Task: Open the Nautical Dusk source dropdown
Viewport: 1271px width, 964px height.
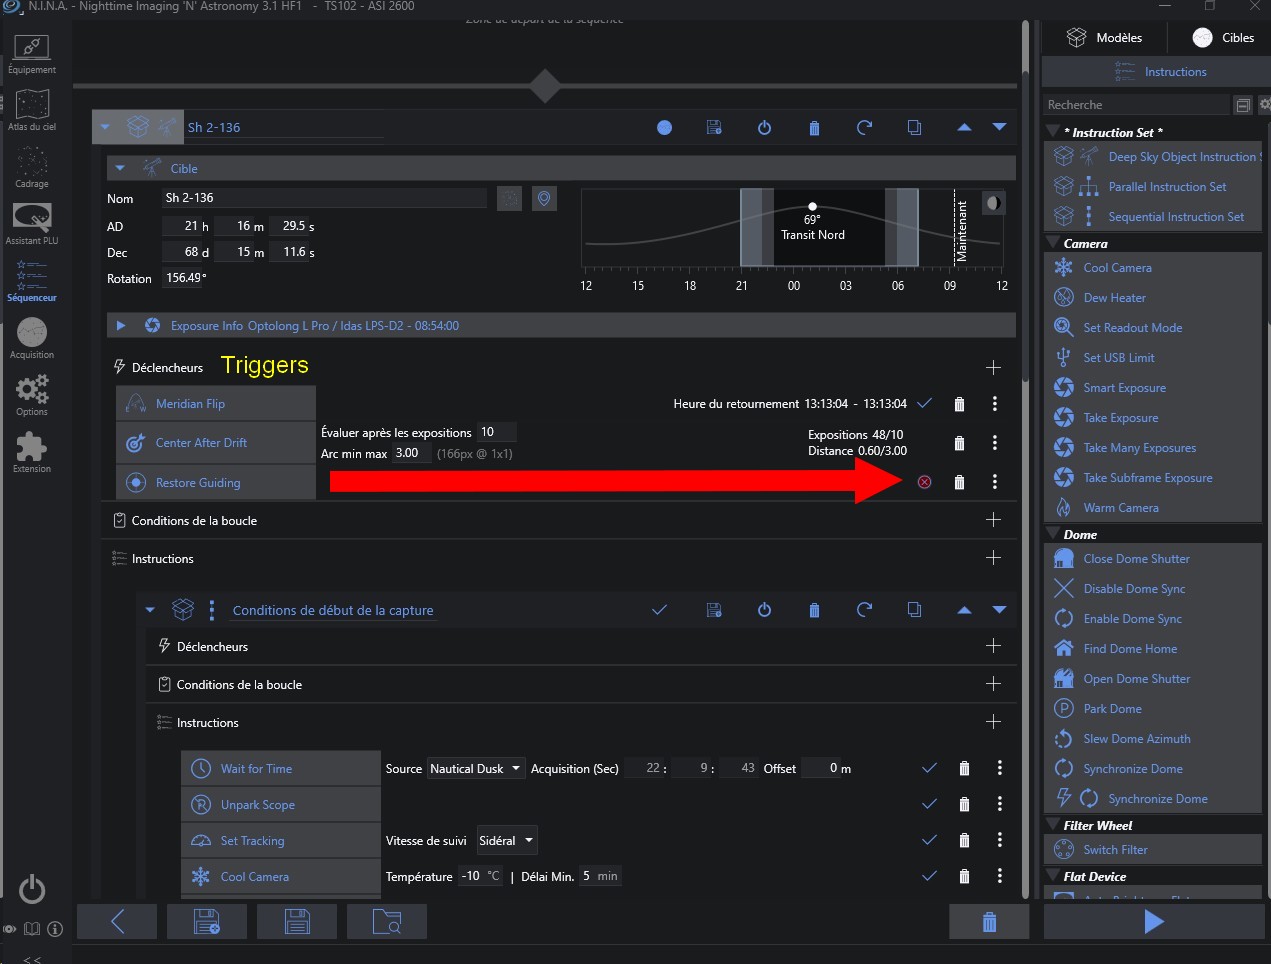Action: pyautogui.click(x=476, y=768)
